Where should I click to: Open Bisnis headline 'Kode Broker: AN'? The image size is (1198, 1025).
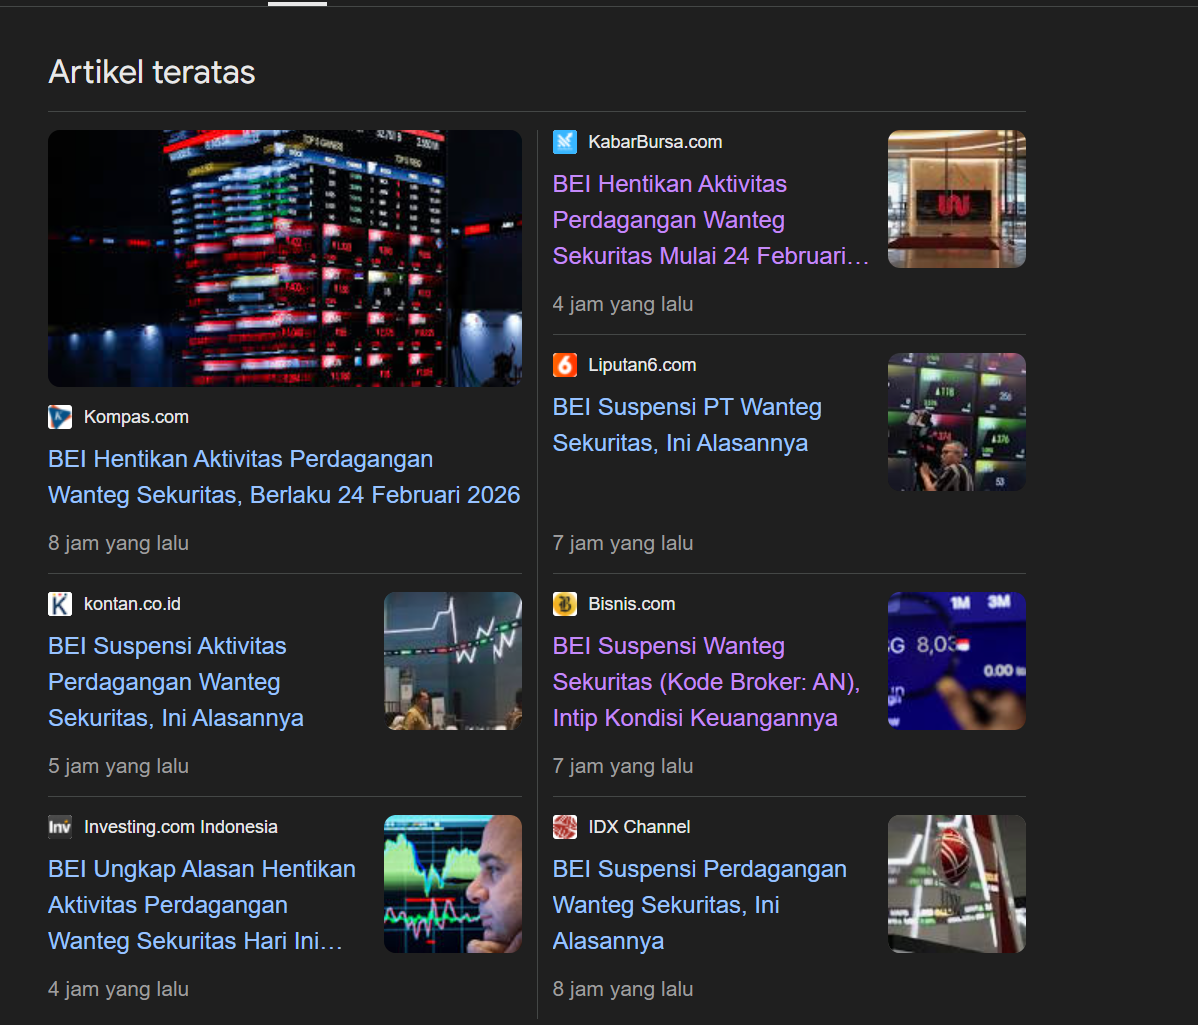pos(706,681)
